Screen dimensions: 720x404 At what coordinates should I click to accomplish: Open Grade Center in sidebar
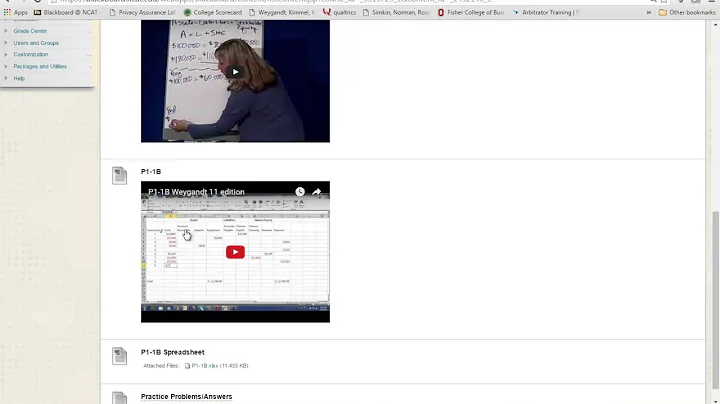(x=30, y=31)
